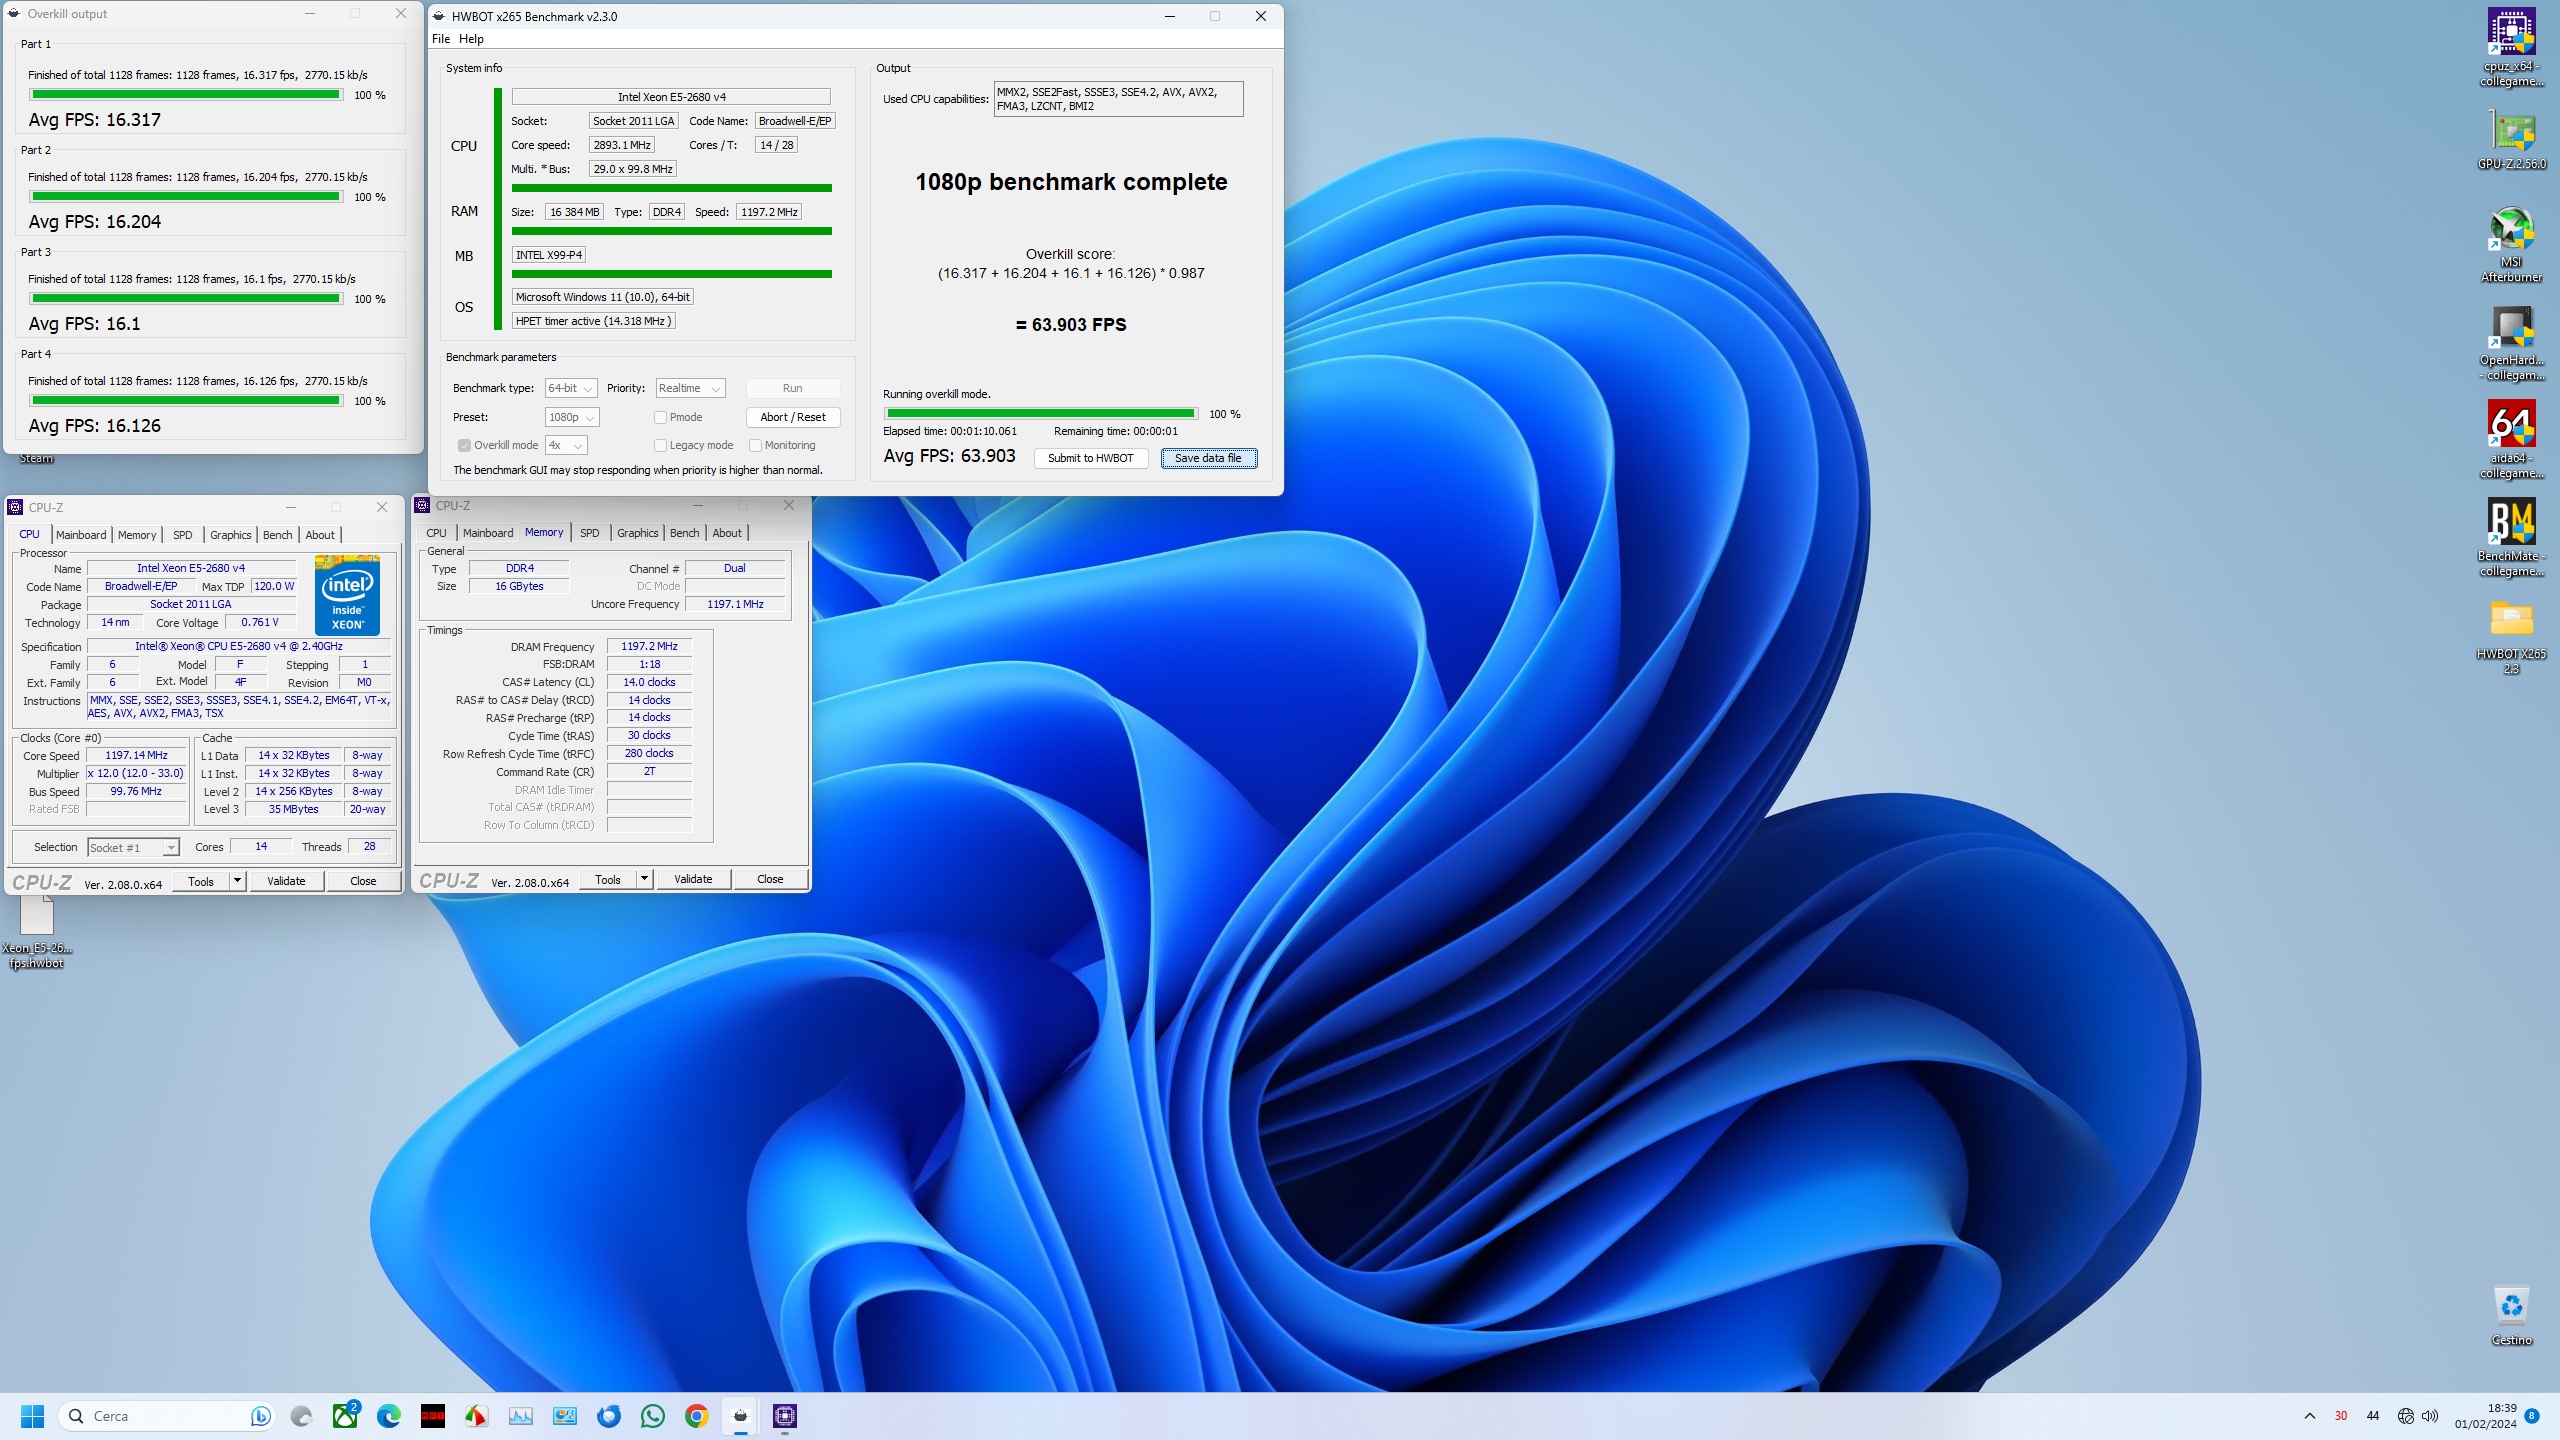
Task: Open the black HPT taskbar icon
Action: (x=433, y=1416)
